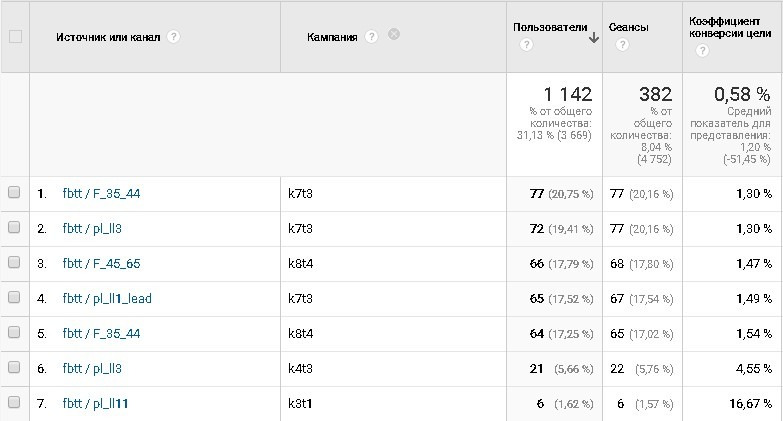Open the fbtt / pl_ll3 link in row 2
Viewport: 783px width, 421px height.
click(92, 229)
